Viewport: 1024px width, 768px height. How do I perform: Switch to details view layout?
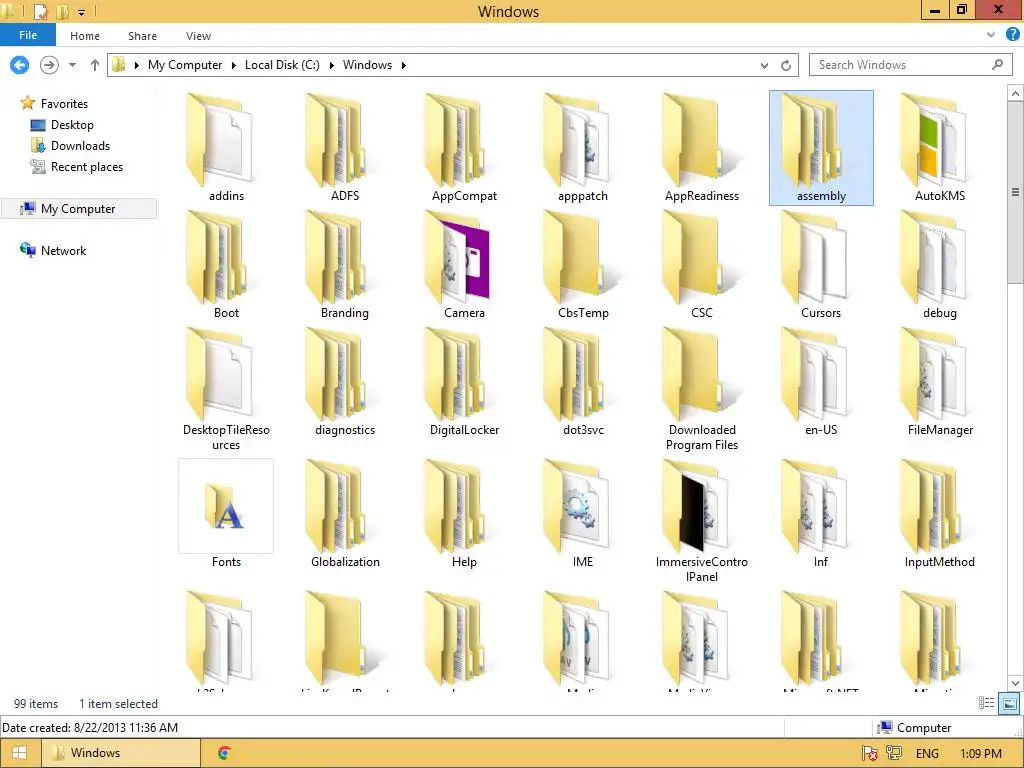(x=986, y=703)
